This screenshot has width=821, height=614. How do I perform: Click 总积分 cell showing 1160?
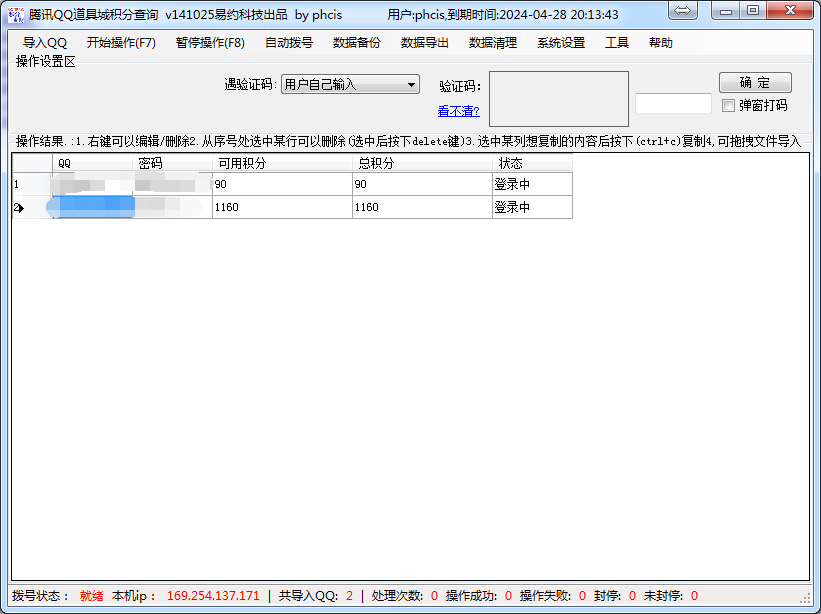click(423, 207)
